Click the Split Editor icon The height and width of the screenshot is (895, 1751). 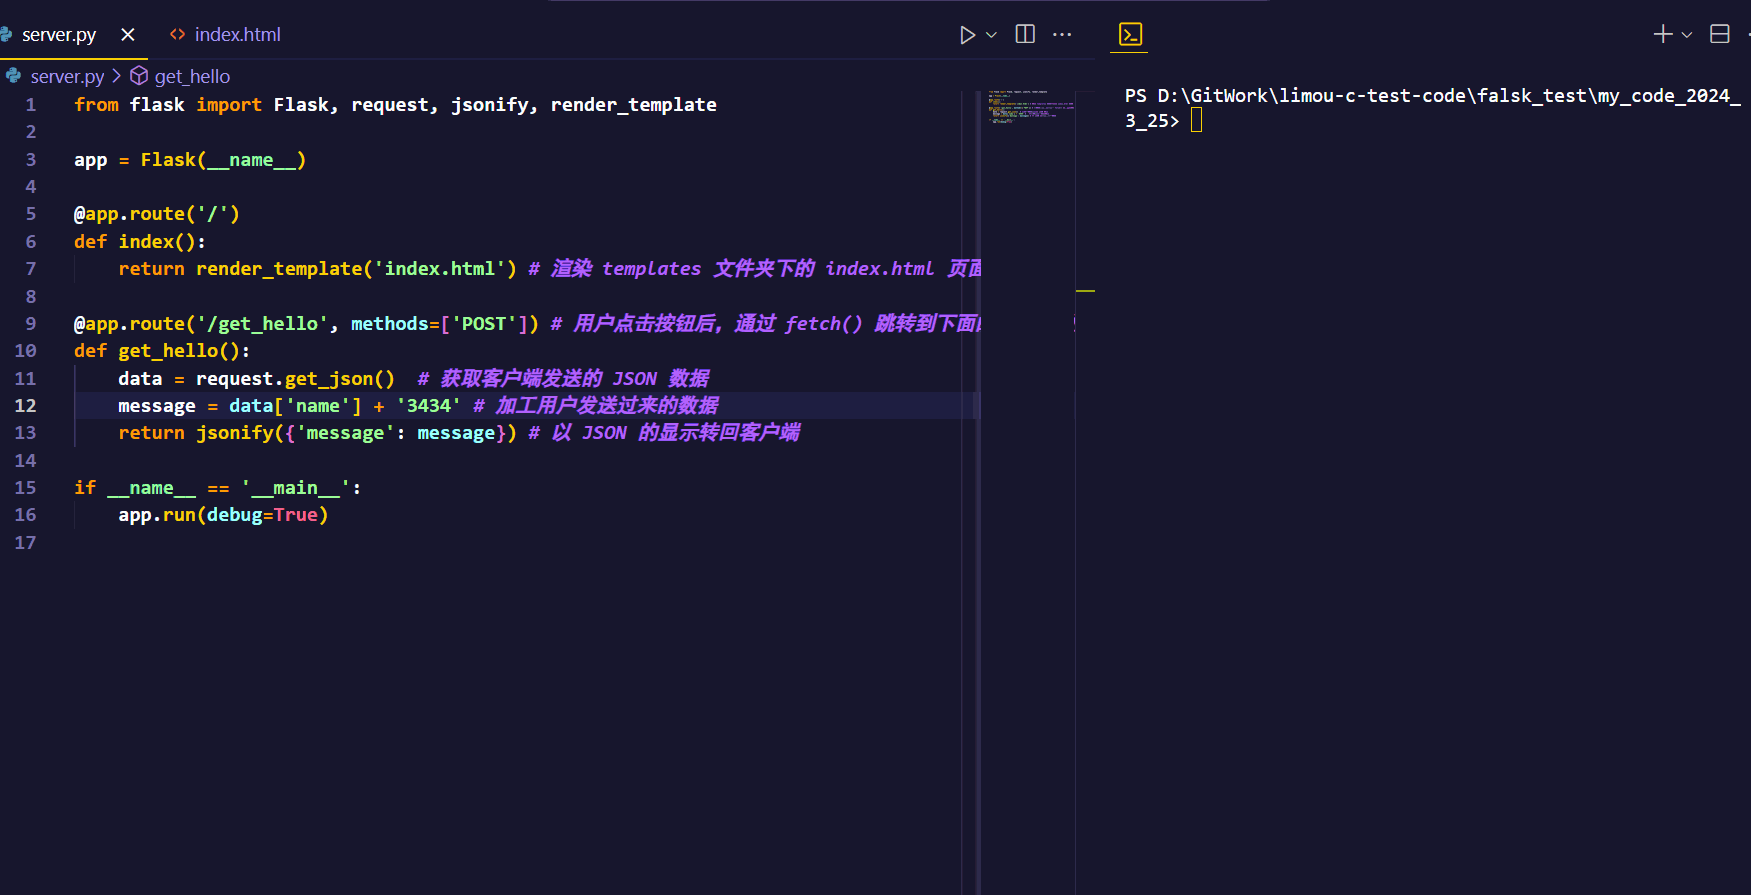tap(1025, 34)
